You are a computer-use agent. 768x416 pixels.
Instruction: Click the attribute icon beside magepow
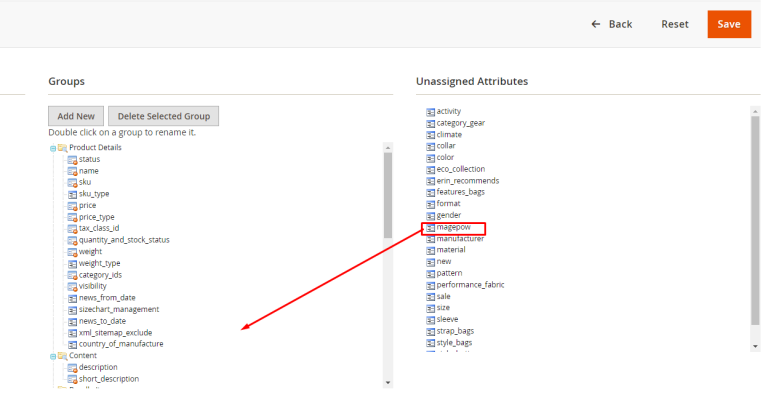click(x=430, y=228)
